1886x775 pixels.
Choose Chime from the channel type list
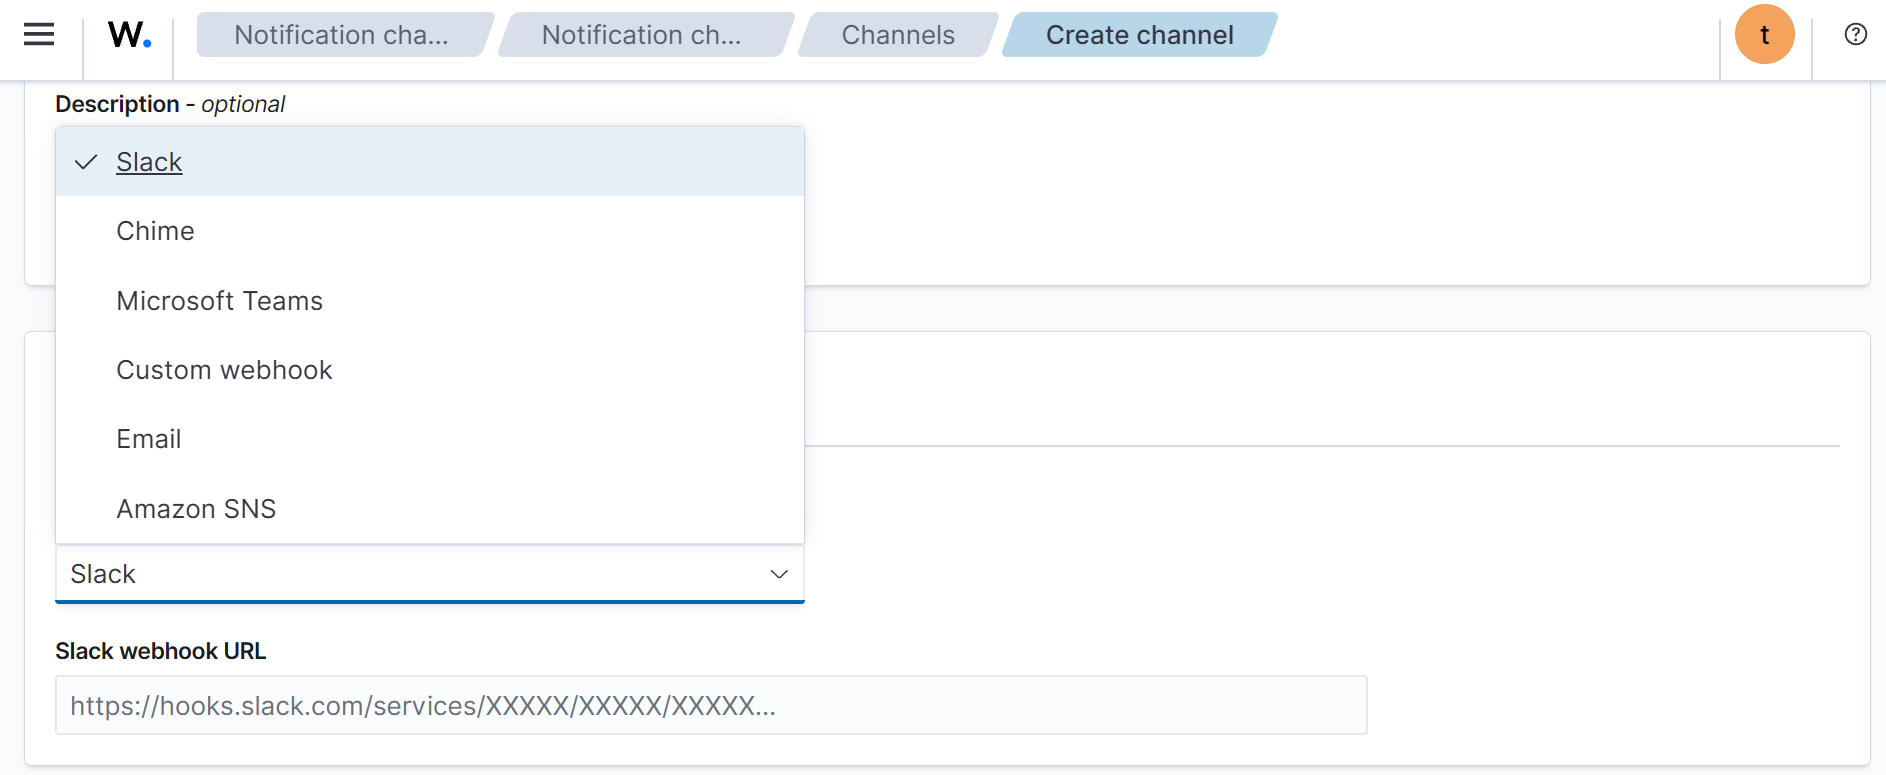point(430,231)
